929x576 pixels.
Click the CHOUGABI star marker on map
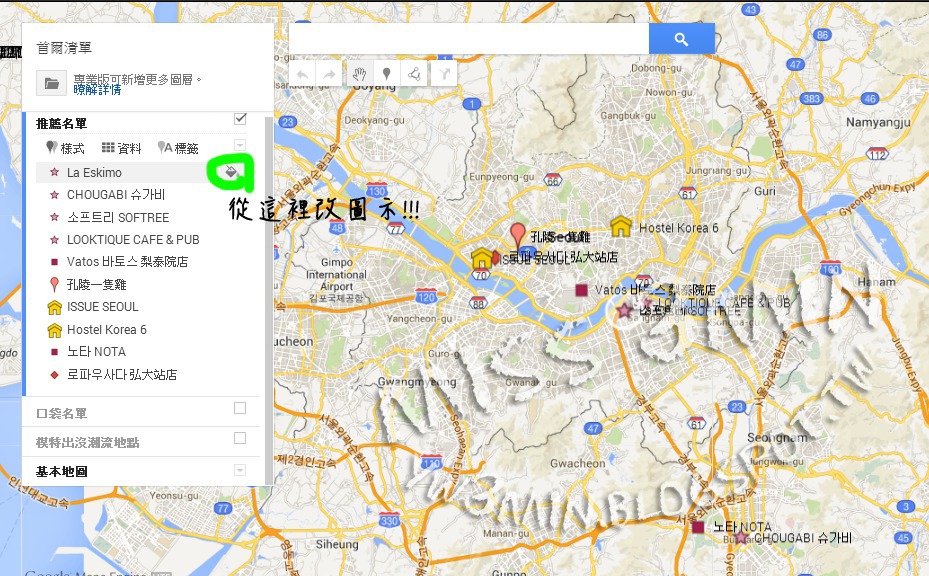click(741, 537)
